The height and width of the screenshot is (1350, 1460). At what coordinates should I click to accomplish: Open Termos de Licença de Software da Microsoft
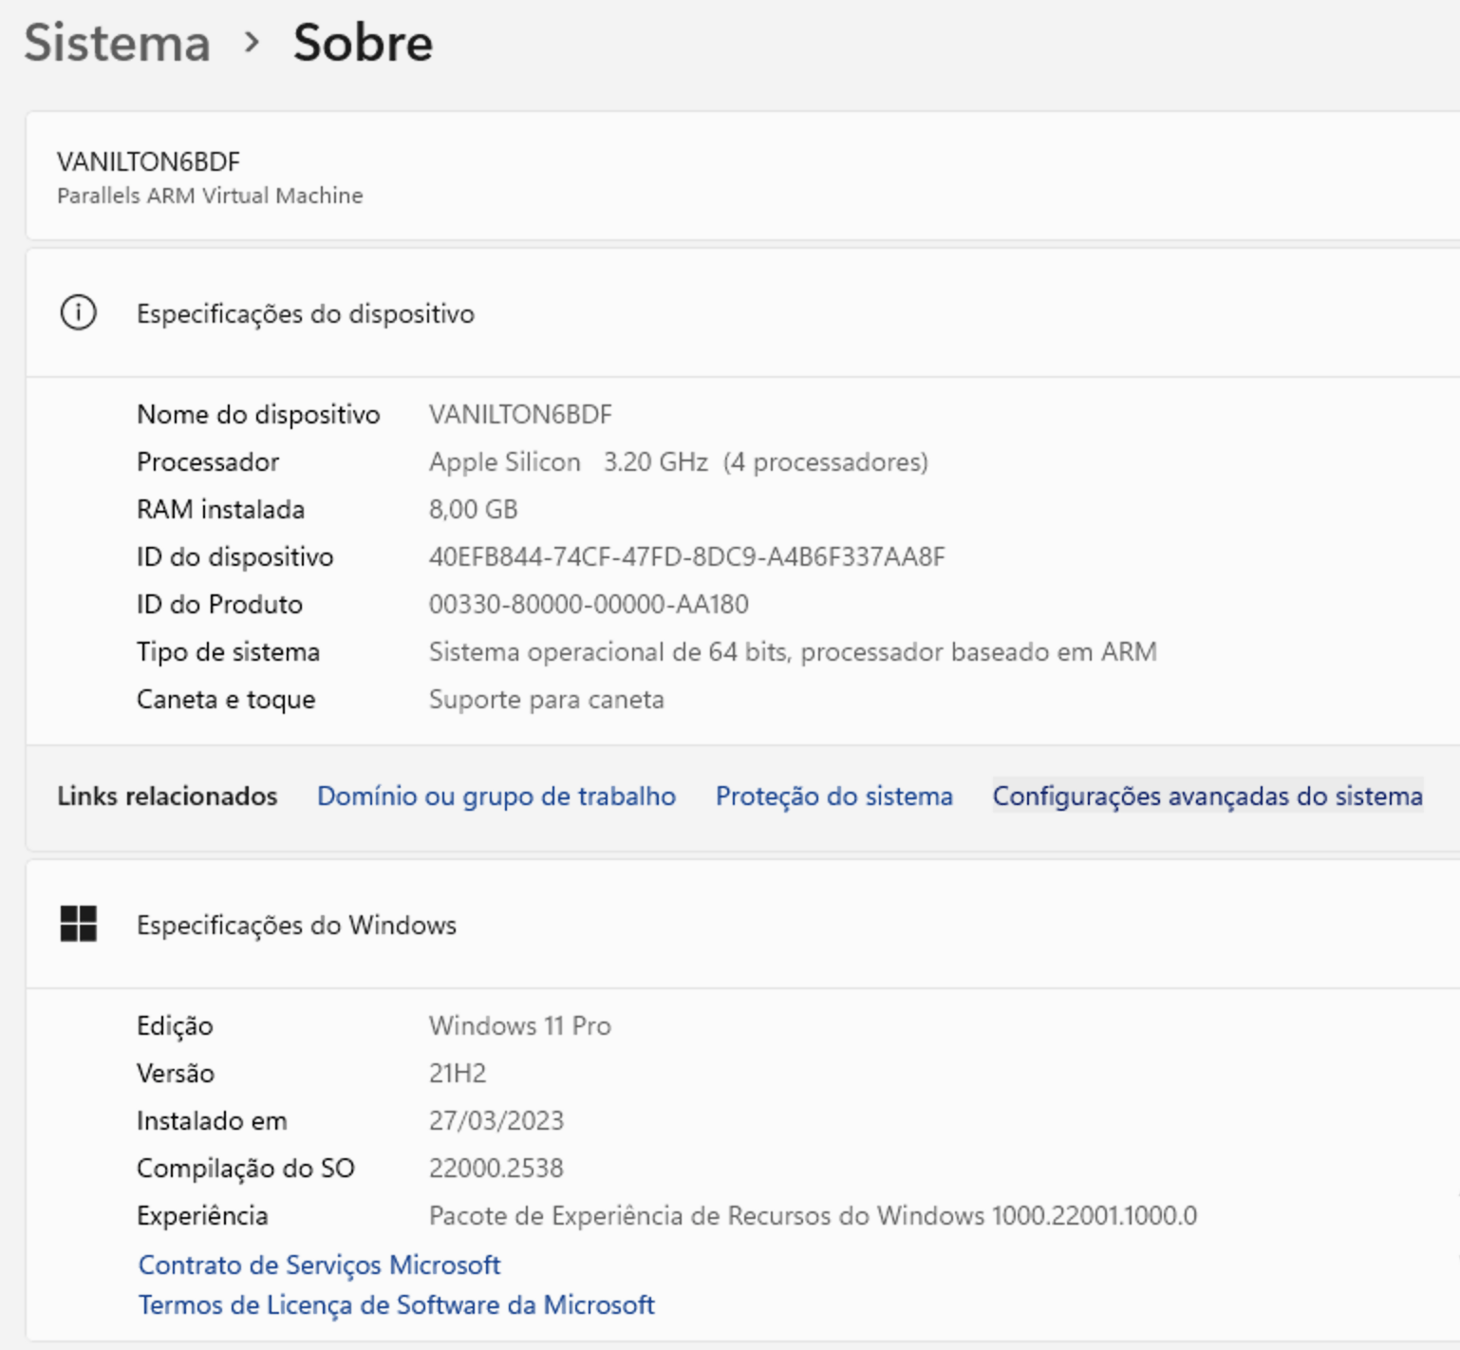coord(396,1305)
